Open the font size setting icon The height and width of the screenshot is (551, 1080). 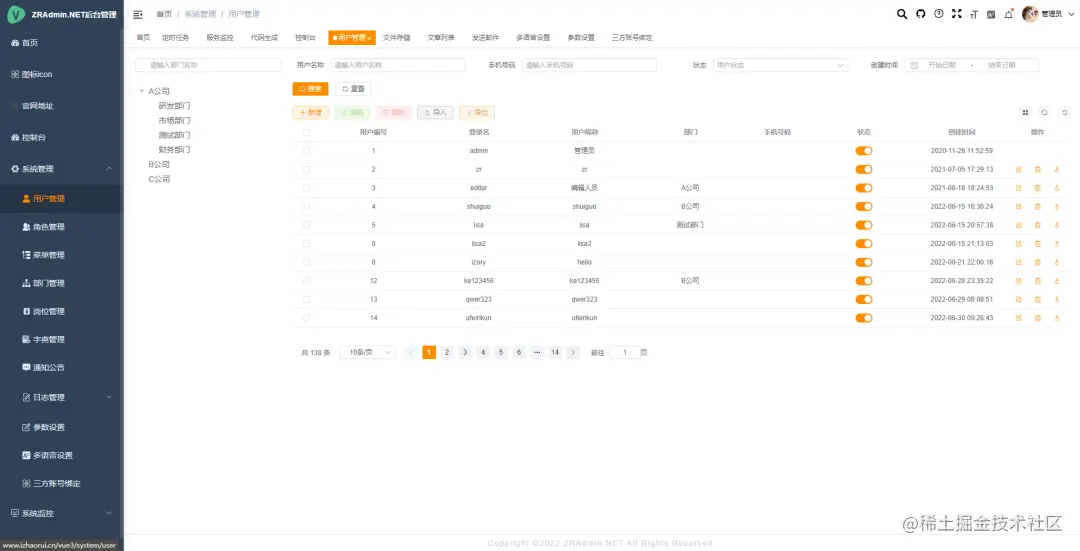974,14
